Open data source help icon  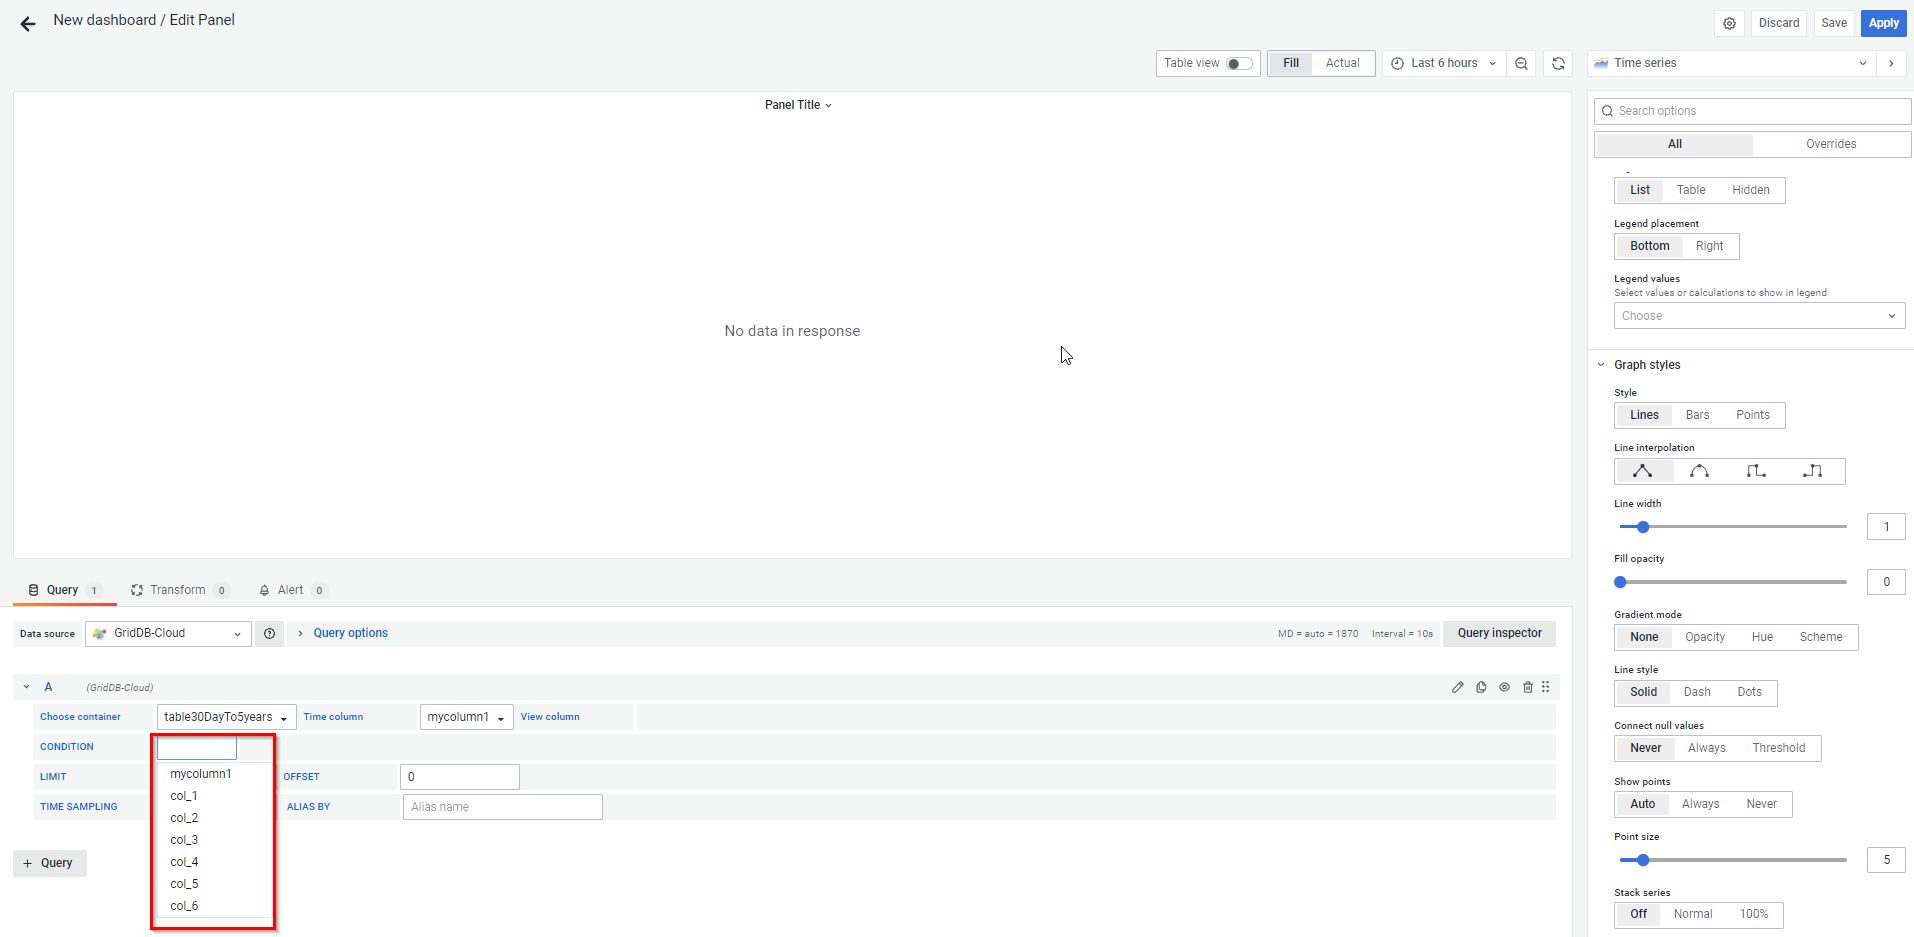coord(269,634)
